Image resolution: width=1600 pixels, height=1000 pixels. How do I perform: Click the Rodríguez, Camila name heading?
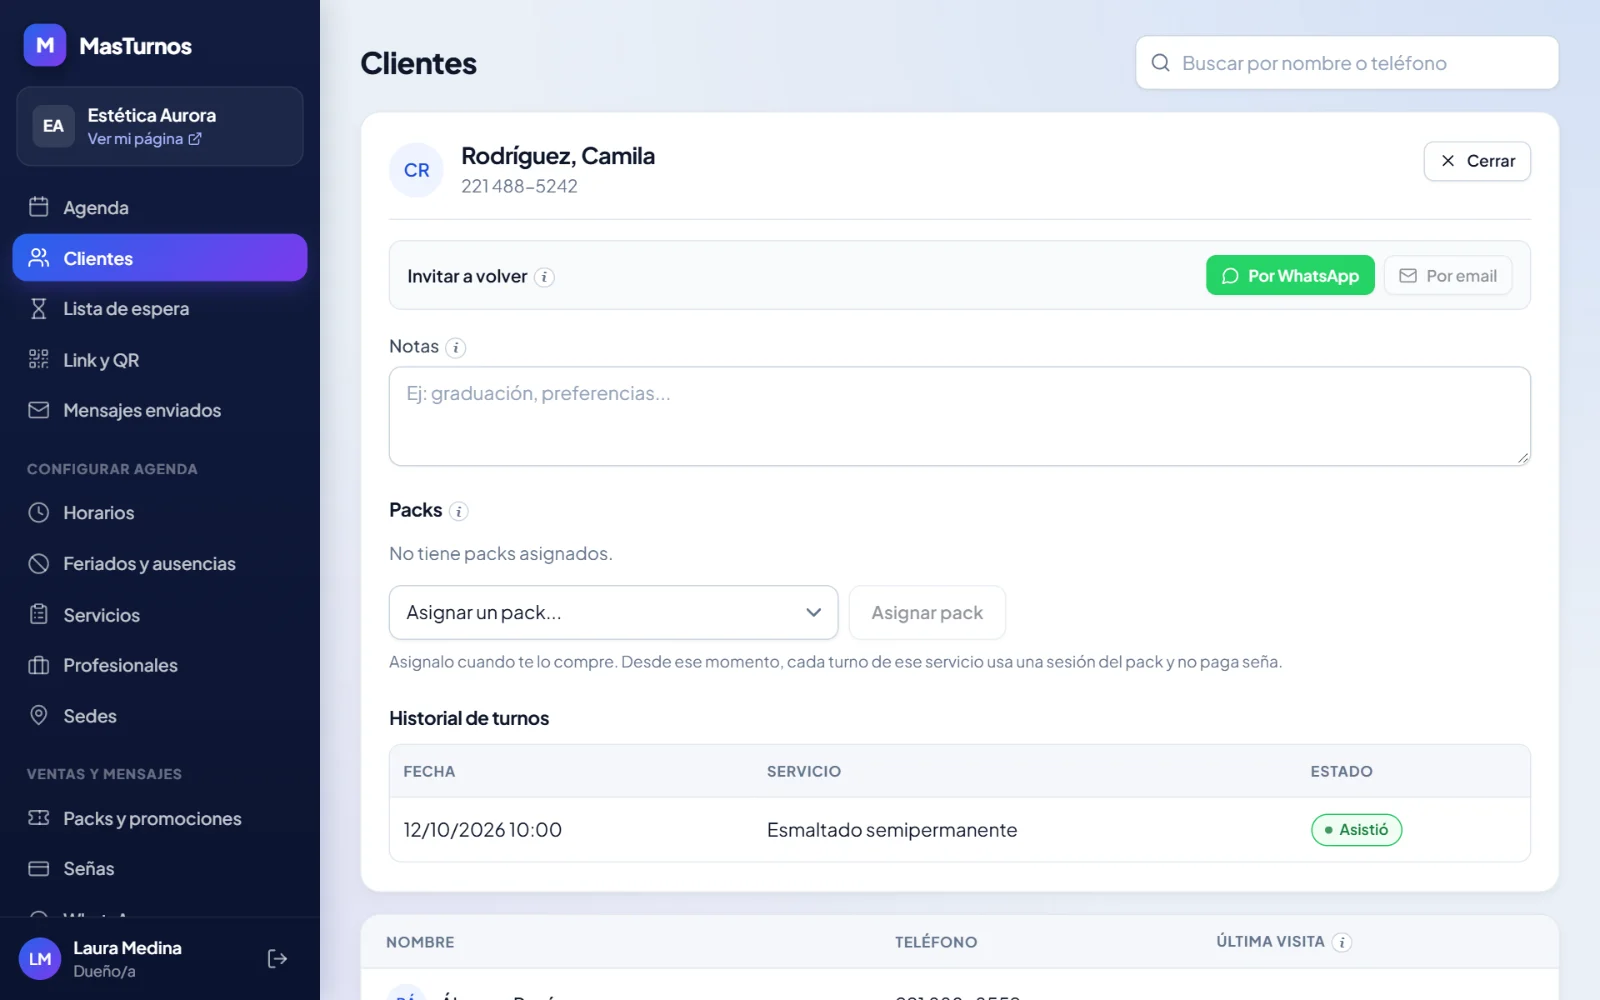558,156
